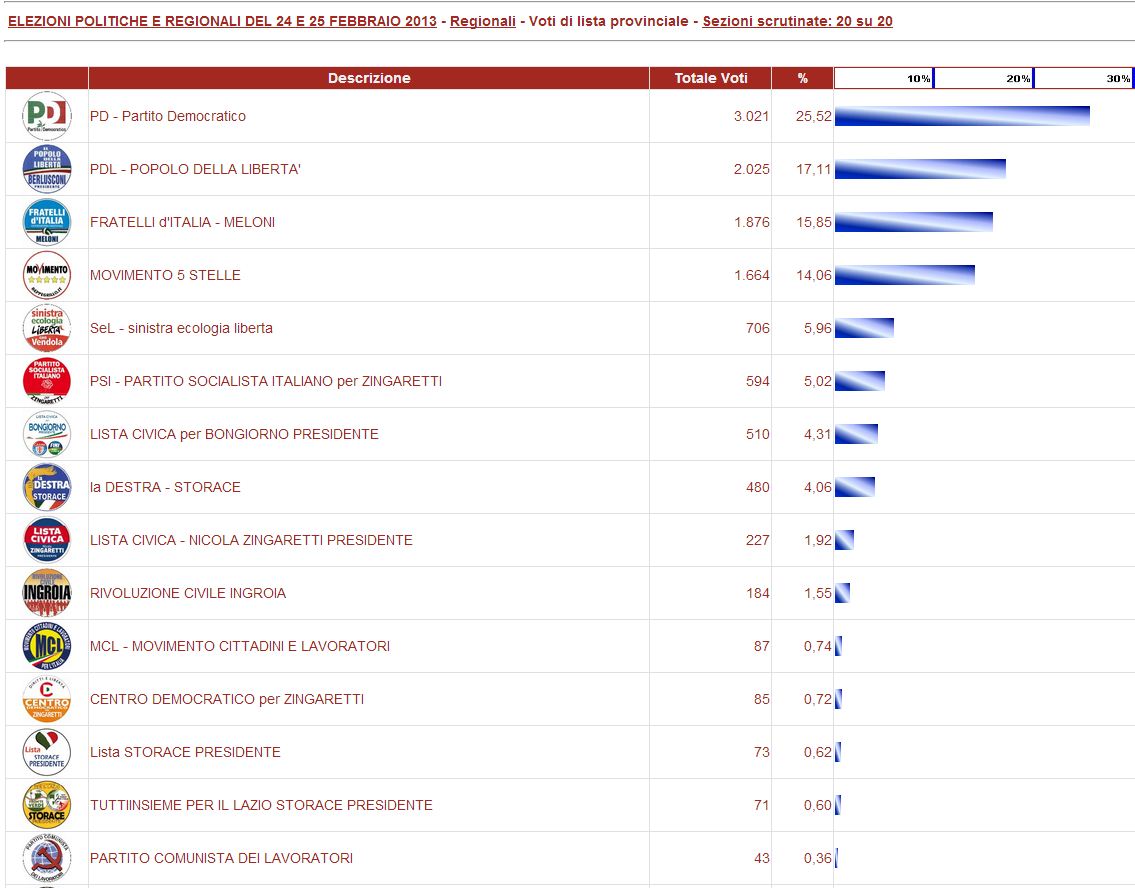The height and width of the screenshot is (888, 1135).
Task: Click the Movimento 5 Stelle percentage bar
Action: coord(904,275)
